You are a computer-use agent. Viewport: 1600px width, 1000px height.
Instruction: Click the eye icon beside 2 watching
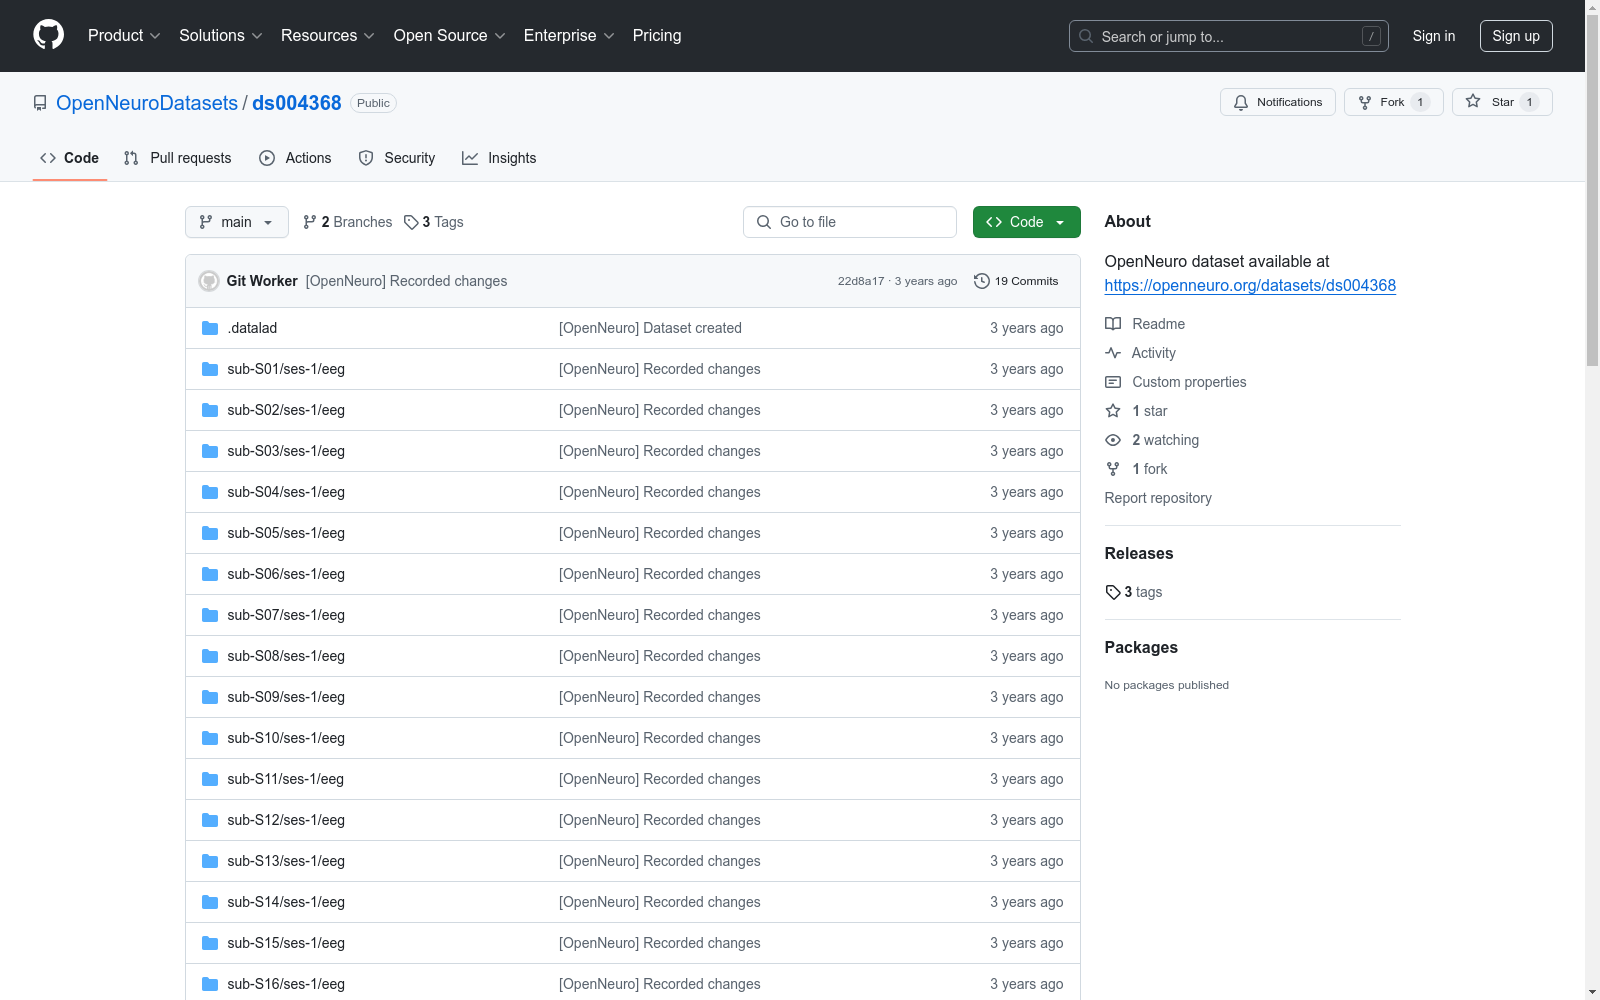1113,440
